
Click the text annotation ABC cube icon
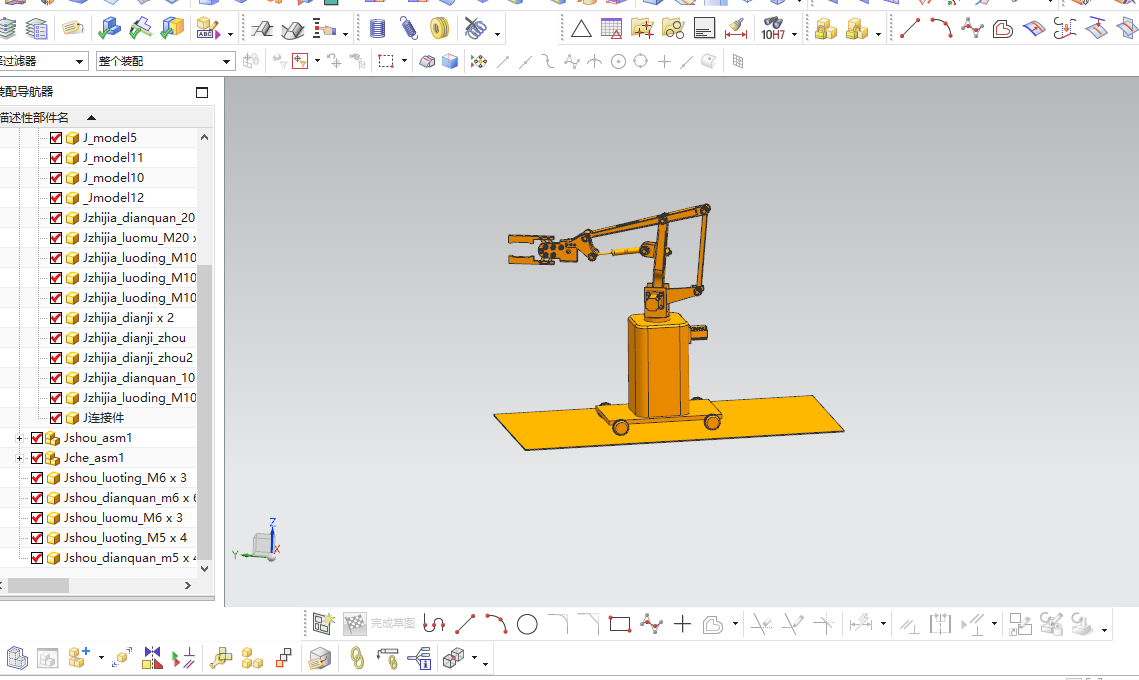(x=208, y=29)
